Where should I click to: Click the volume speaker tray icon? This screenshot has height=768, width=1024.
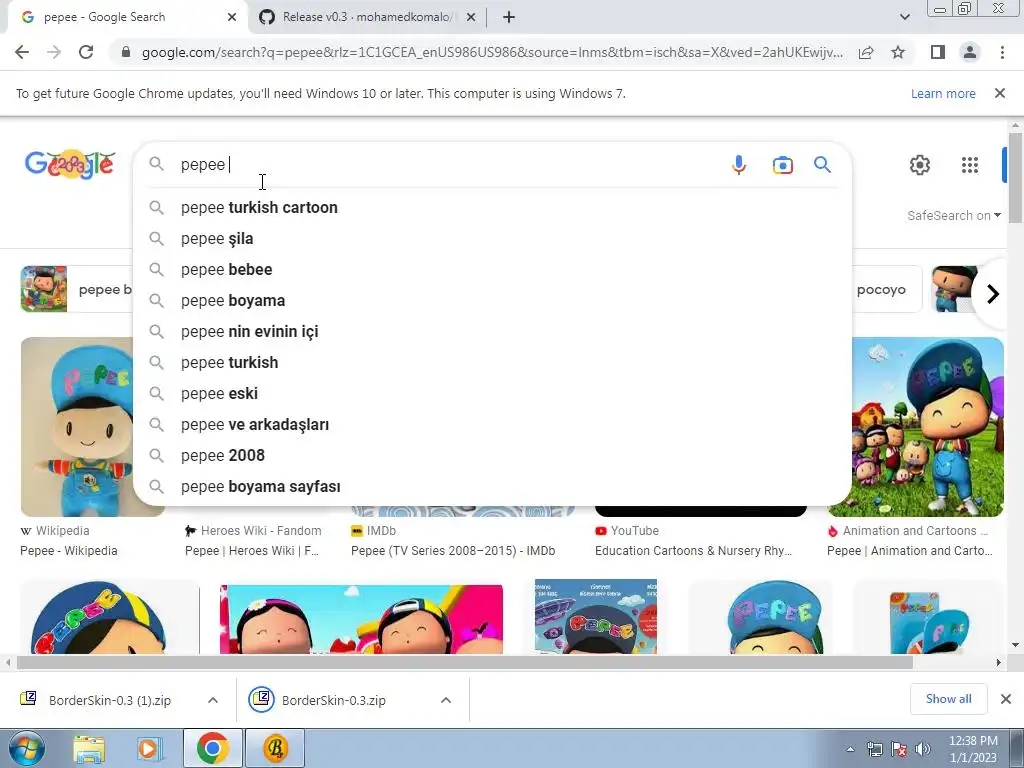click(x=922, y=749)
